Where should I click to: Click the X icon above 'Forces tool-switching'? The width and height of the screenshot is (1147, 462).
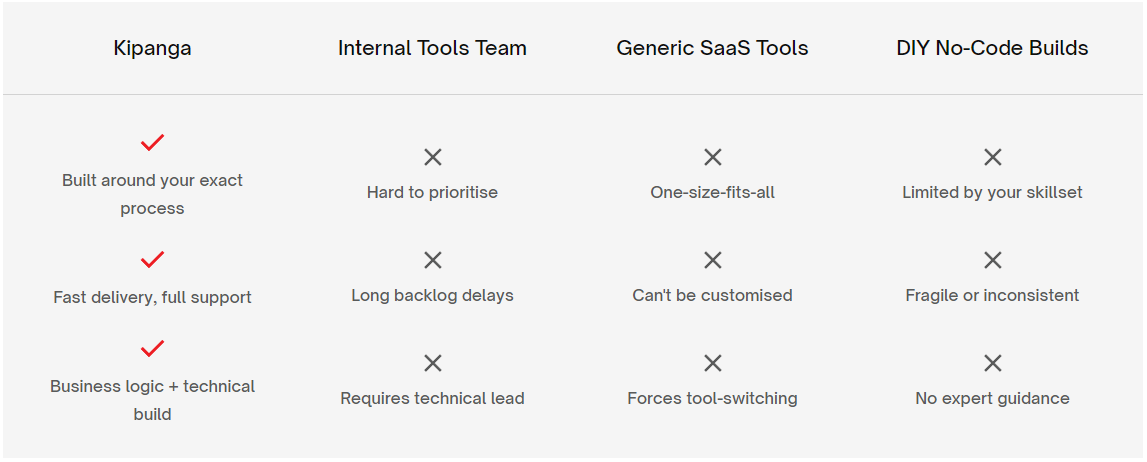click(712, 363)
